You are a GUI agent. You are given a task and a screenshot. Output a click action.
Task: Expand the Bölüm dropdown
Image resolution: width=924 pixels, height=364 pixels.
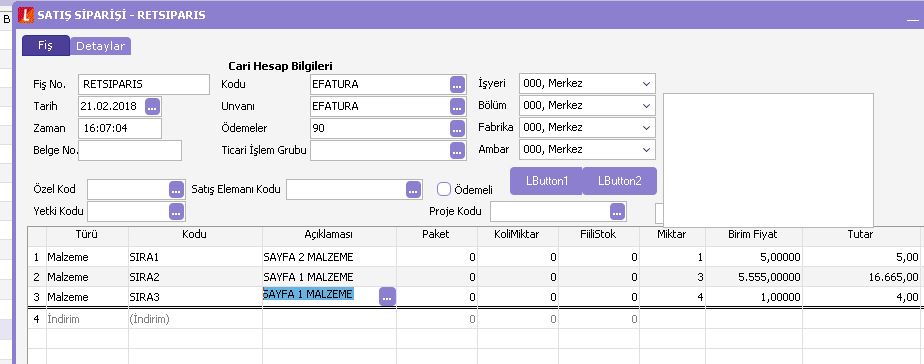point(646,105)
